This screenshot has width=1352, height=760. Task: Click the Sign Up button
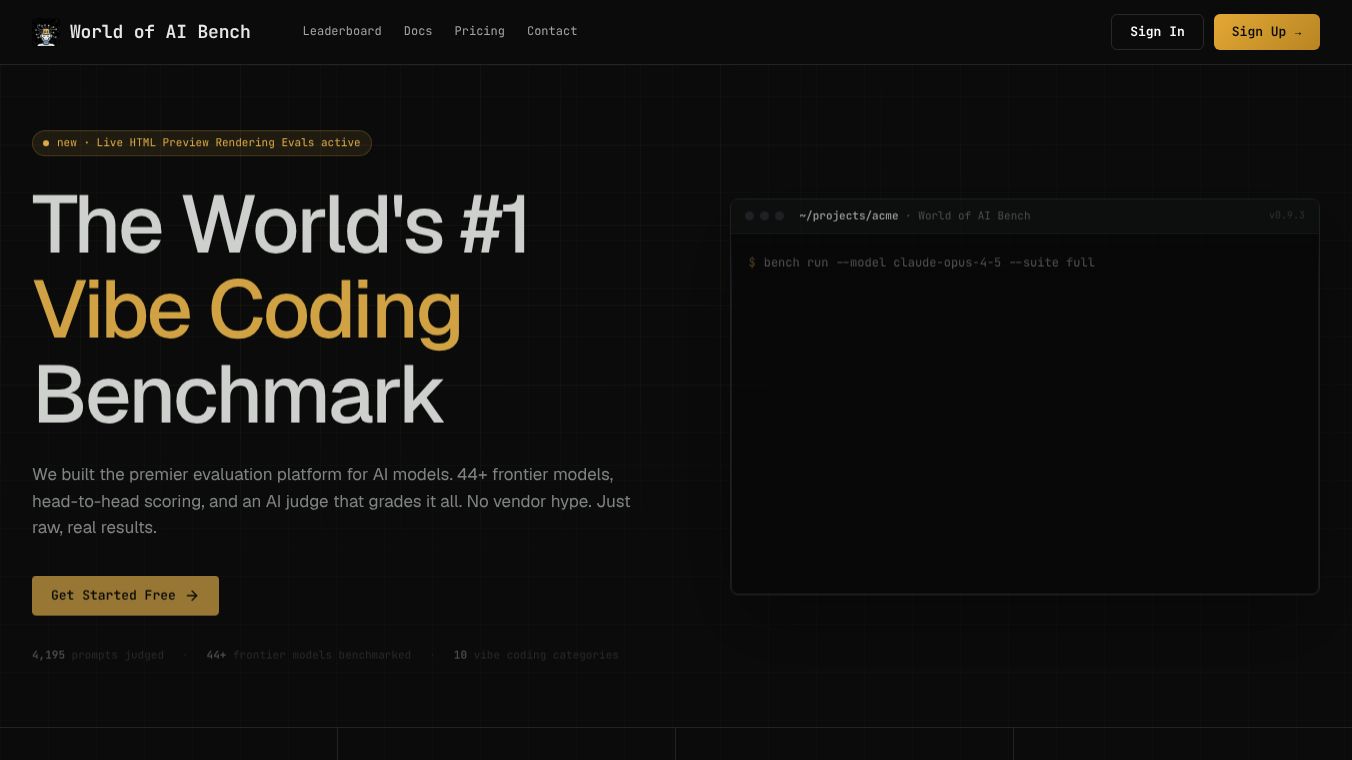tap(1267, 32)
